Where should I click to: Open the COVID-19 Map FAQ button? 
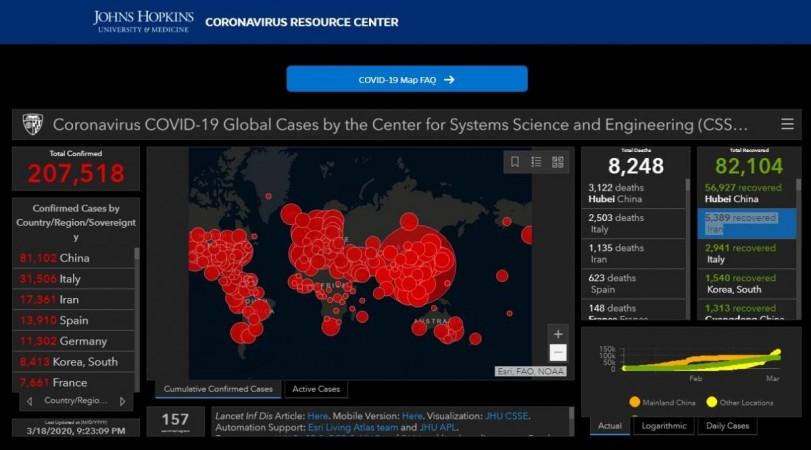[x=407, y=79]
